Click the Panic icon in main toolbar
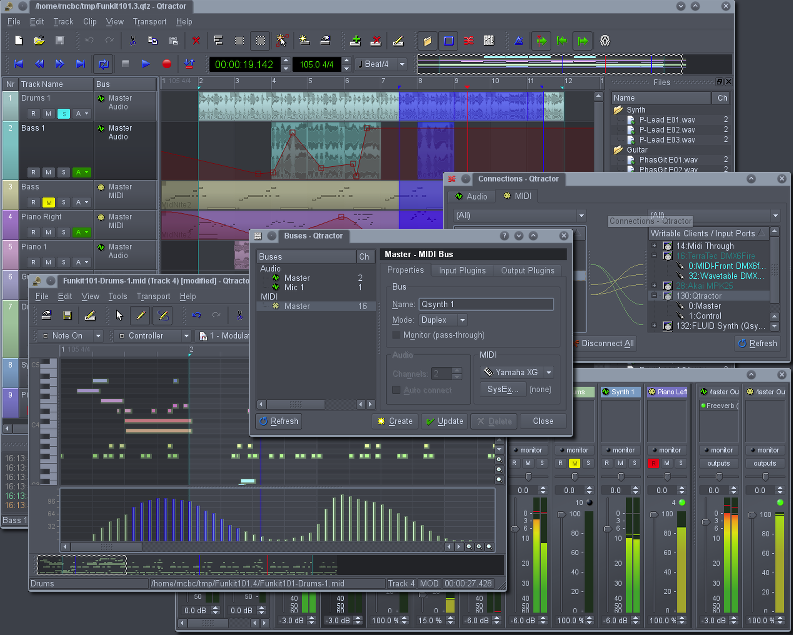 (605, 40)
